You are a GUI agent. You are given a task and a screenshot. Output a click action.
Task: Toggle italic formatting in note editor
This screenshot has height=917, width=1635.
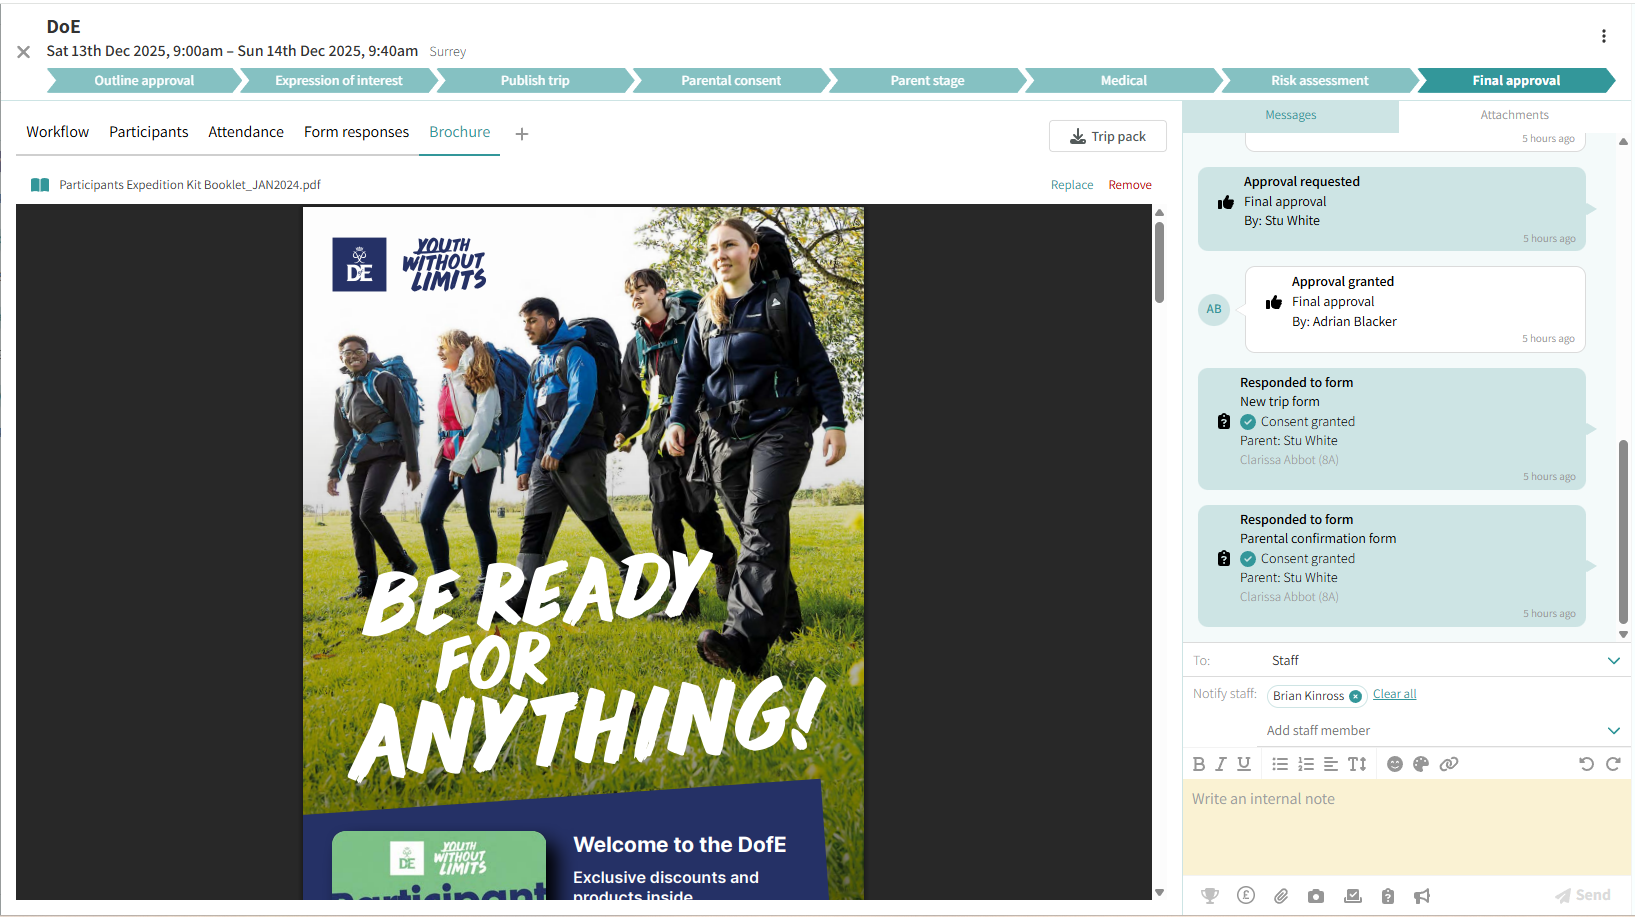click(x=1221, y=764)
